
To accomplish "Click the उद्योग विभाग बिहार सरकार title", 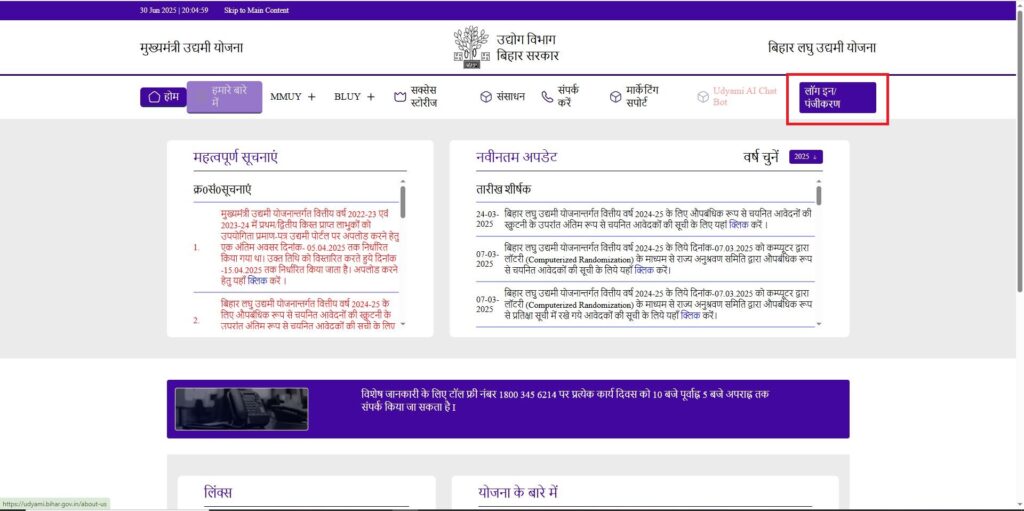I will (528, 47).
